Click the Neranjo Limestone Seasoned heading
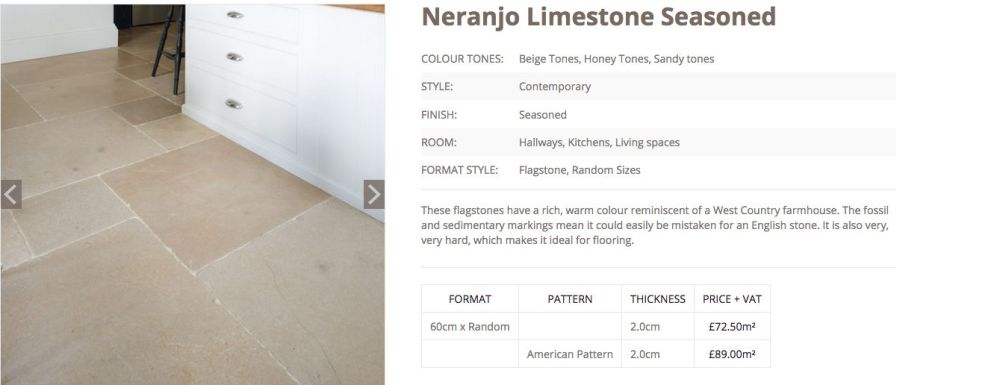Viewport: 1000px width, 385px height. click(598, 17)
